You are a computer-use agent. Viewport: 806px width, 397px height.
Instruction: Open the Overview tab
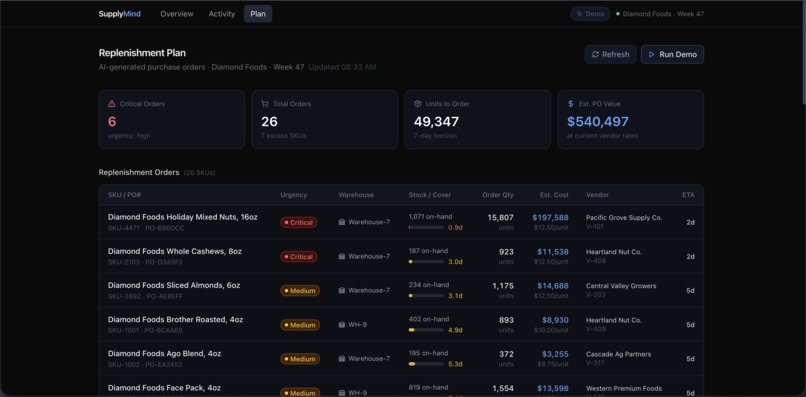tap(177, 14)
